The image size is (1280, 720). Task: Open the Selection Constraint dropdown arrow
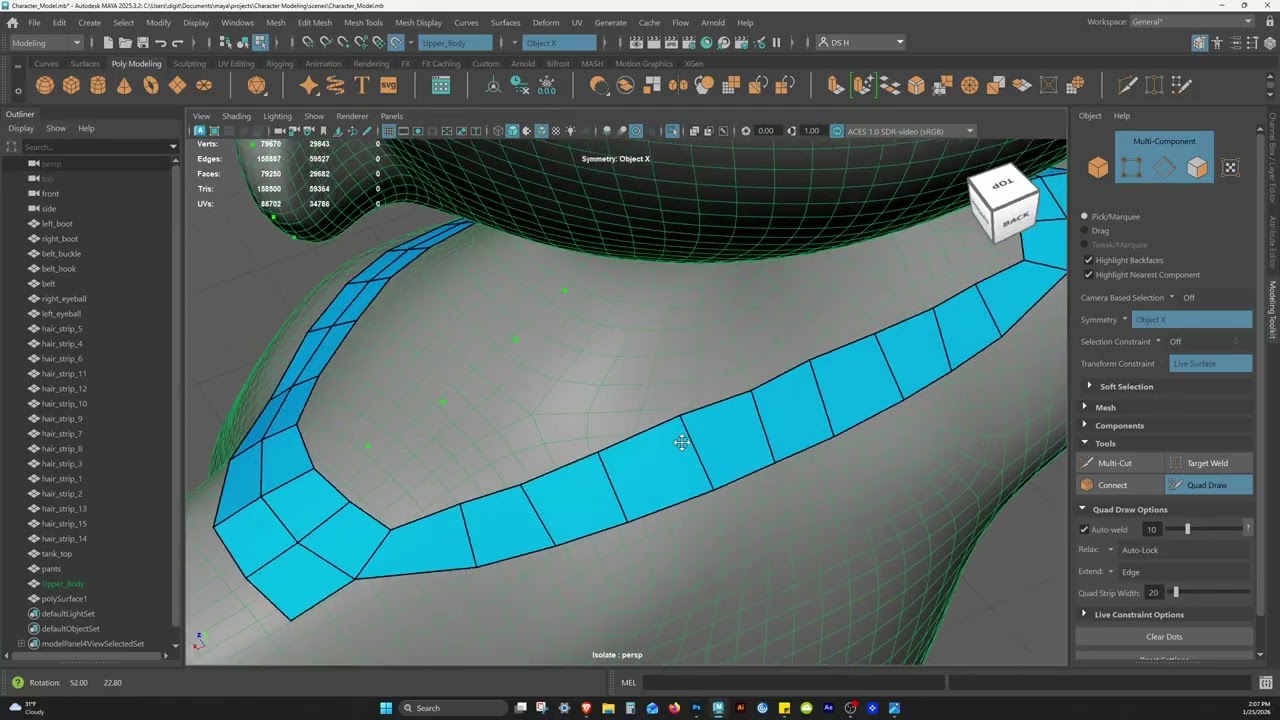pyautogui.click(x=1159, y=341)
